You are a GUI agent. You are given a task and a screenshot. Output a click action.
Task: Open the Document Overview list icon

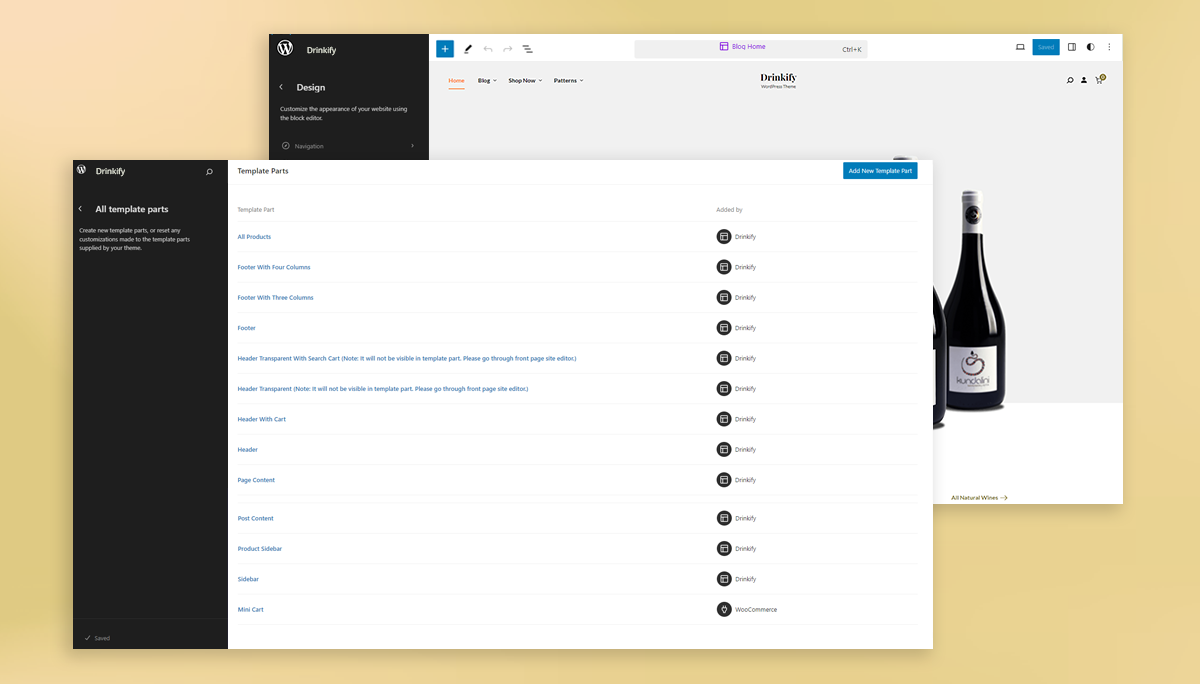[x=528, y=48]
